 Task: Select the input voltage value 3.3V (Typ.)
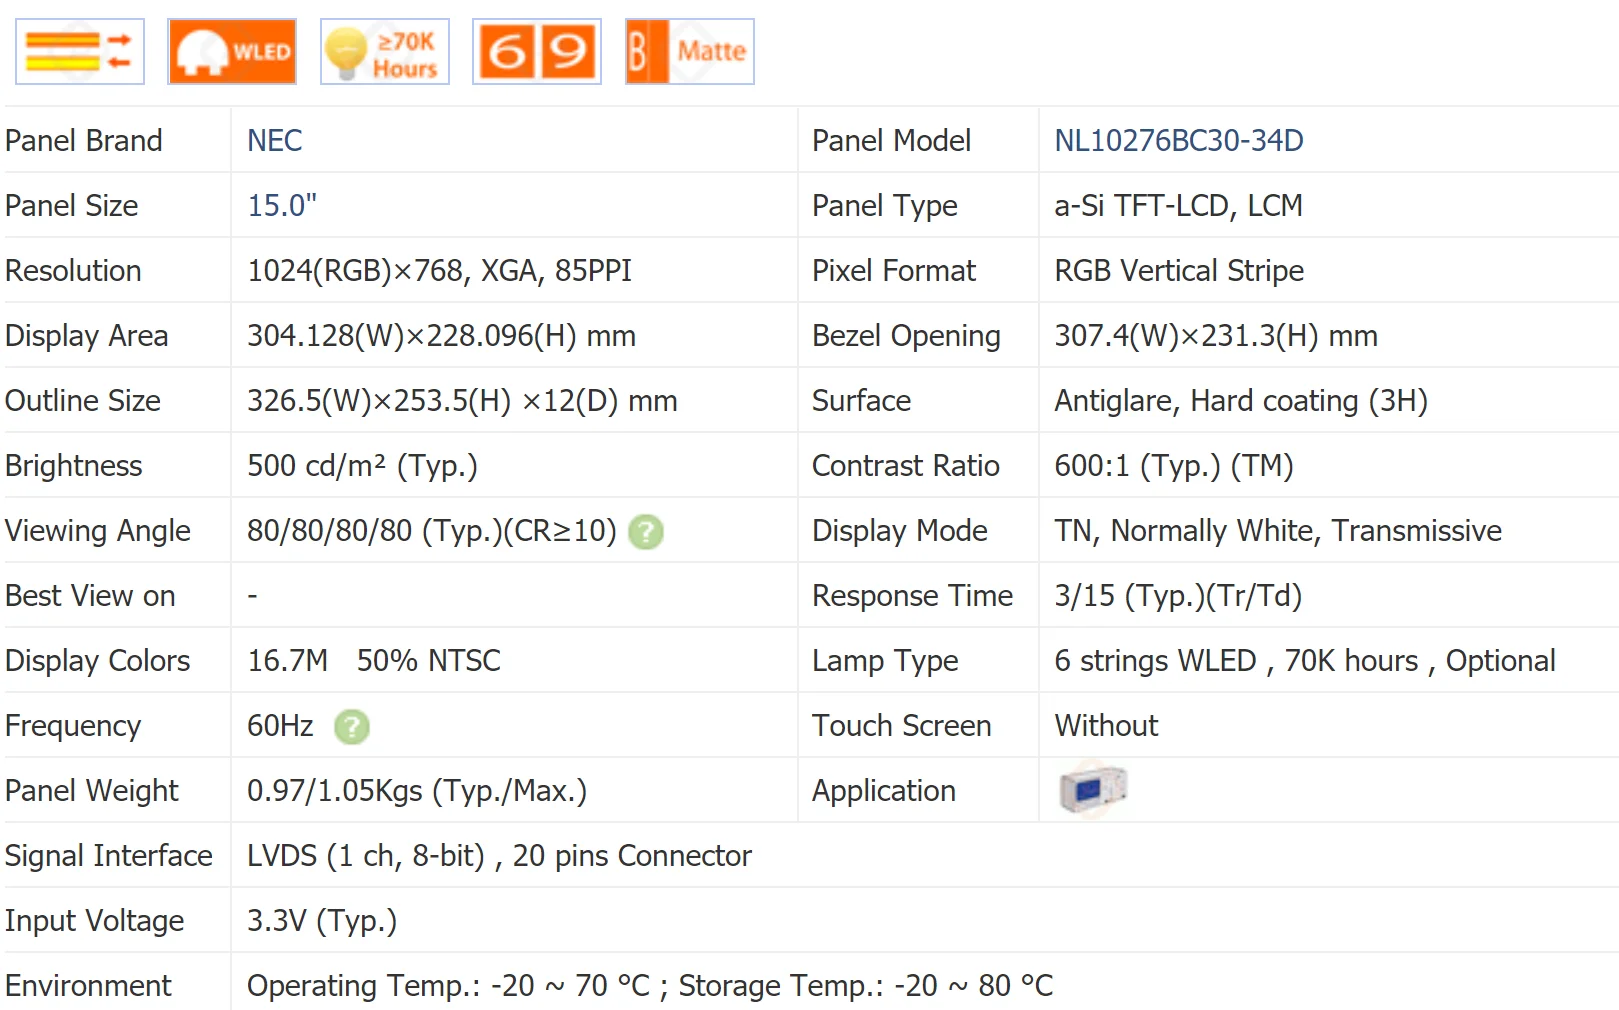[322, 921]
